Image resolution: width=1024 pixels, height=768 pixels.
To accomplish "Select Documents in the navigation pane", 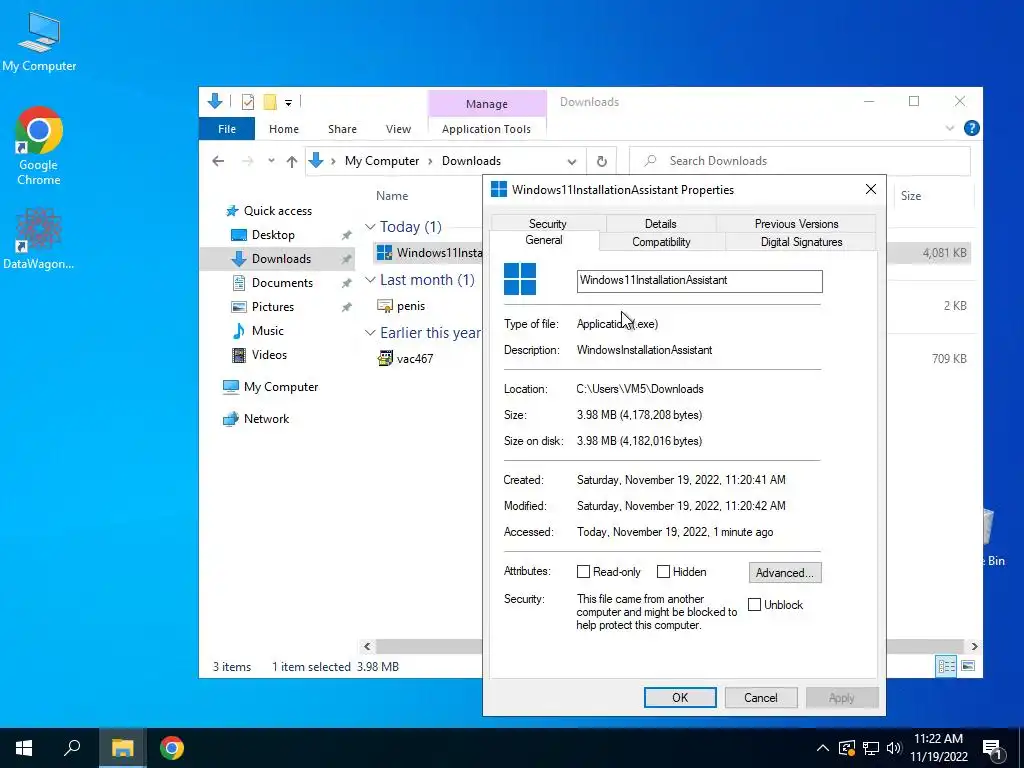I will 282,283.
